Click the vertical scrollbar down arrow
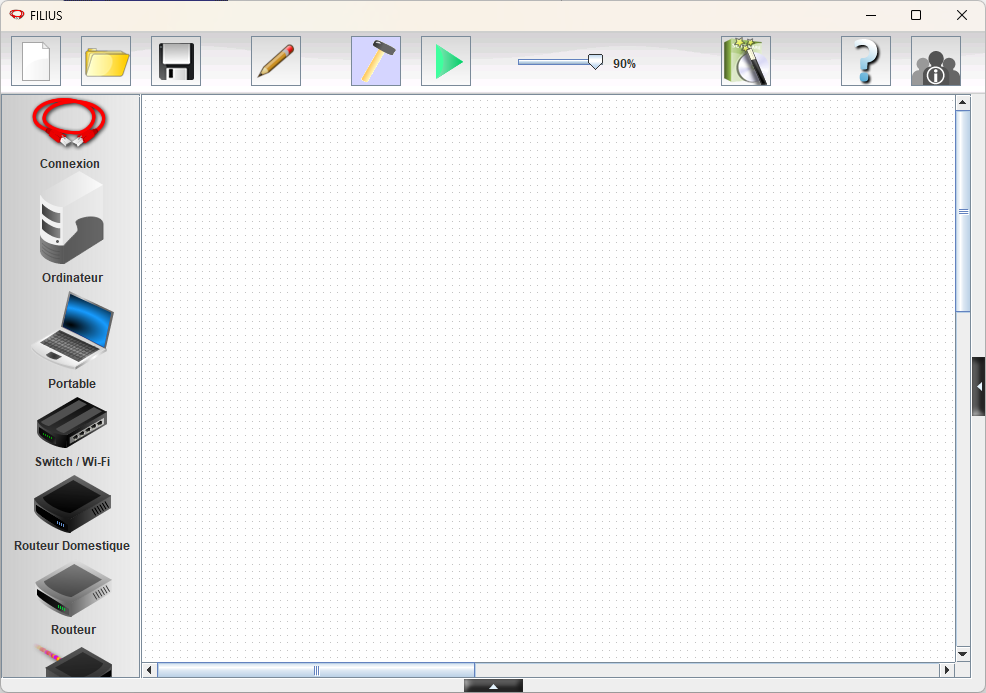This screenshot has height=693, width=986. coord(963,654)
